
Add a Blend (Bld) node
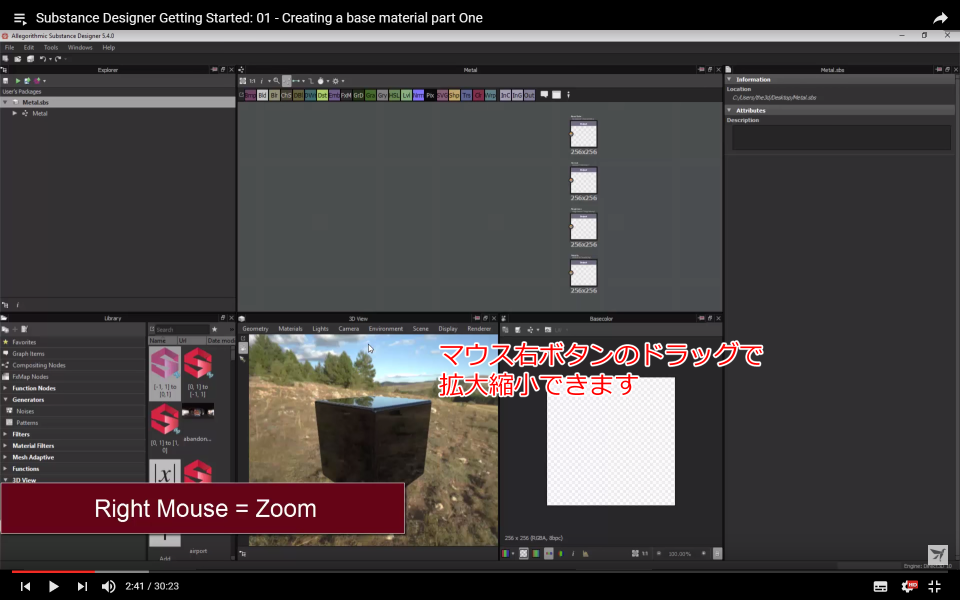coord(262,95)
